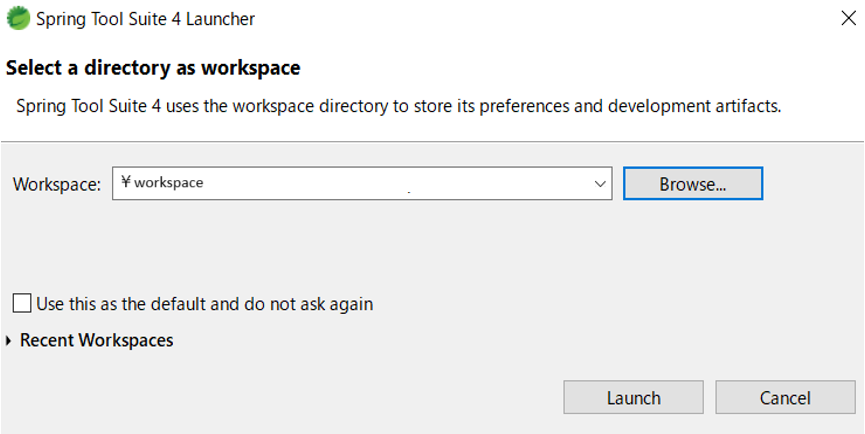Screen dimensions: 865x434
Task: Open the Workspace dropdown arrow
Action: (600, 184)
